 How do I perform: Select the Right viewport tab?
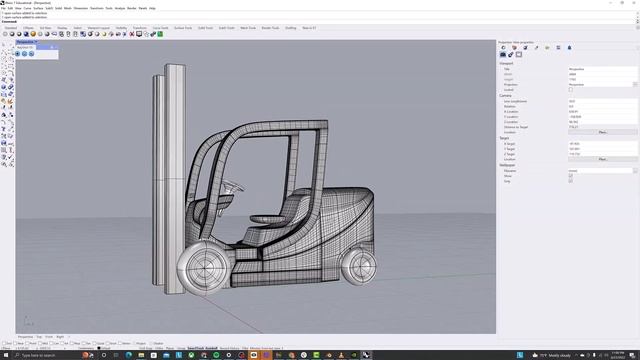pyautogui.click(x=60, y=337)
